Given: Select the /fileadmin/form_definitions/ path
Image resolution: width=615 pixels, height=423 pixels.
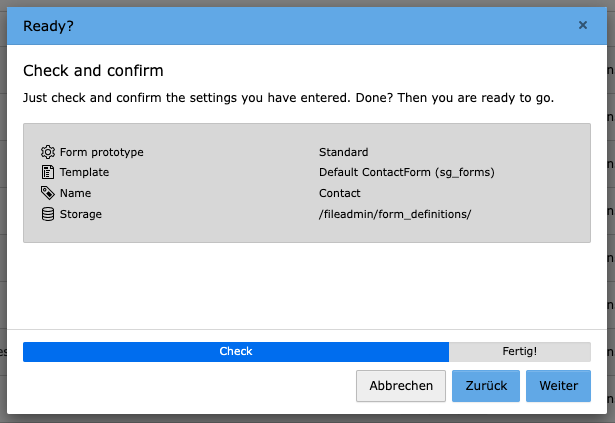Looking at the screenshot, I should [x=395, y=214].
